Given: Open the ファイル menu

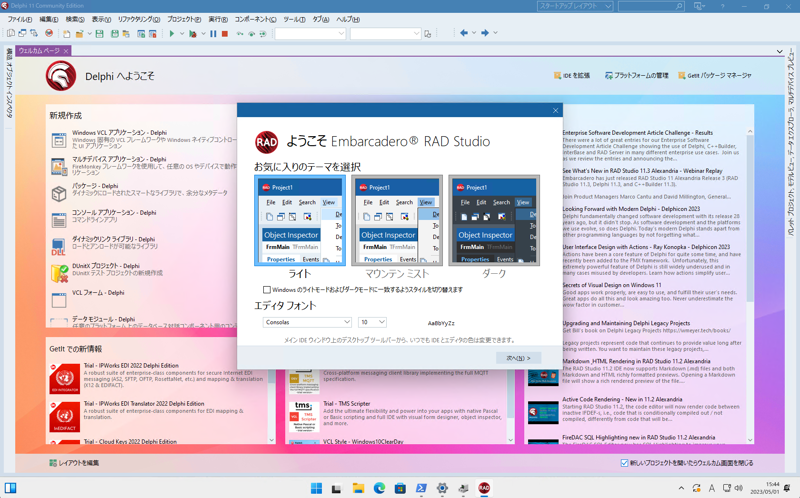Looking at the screenshot, I should tap(19, 19).
